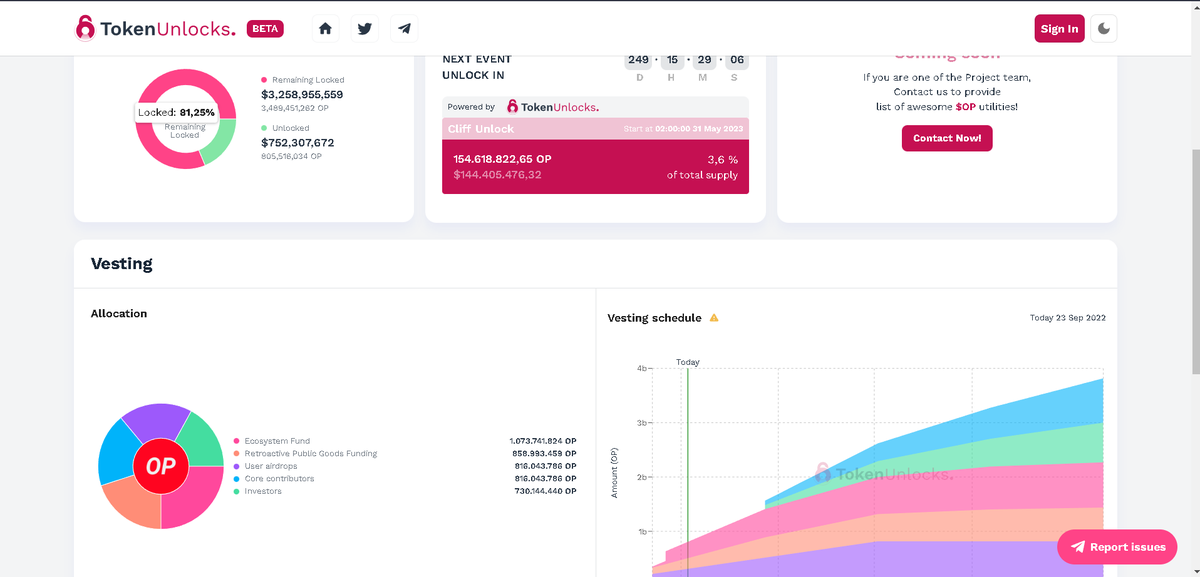Click the countdown days value 249
The image size is (1200, 577).
click(x=638, y=61)
